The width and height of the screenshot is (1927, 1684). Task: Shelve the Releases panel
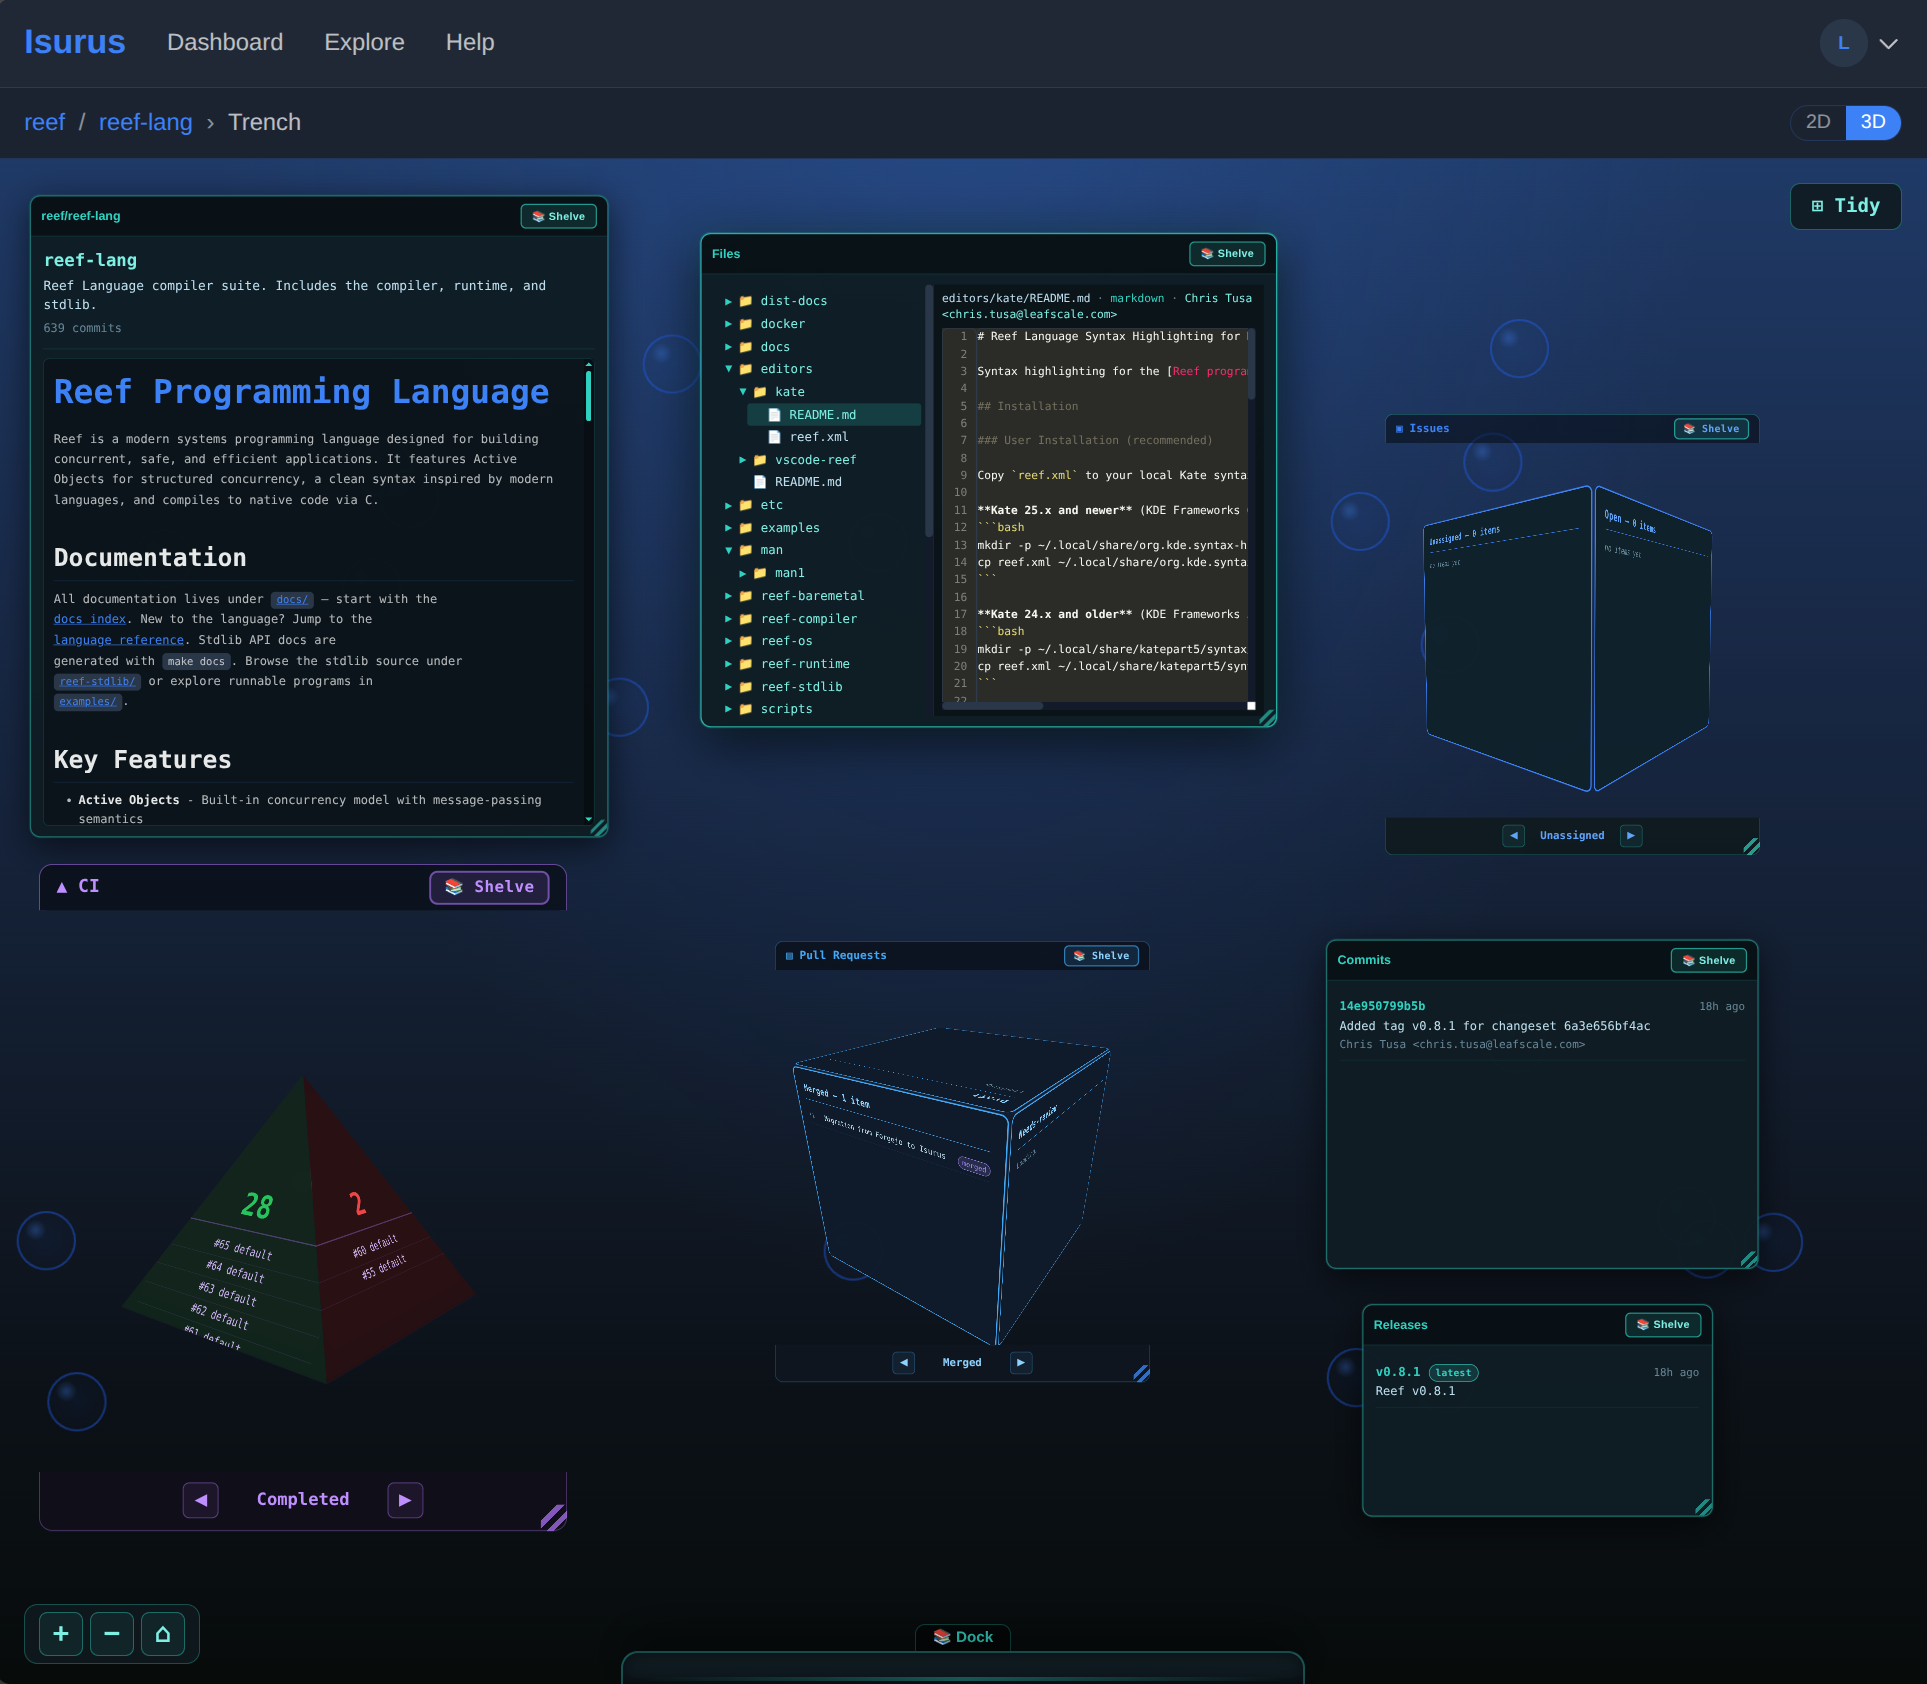coord(1663,1325)
